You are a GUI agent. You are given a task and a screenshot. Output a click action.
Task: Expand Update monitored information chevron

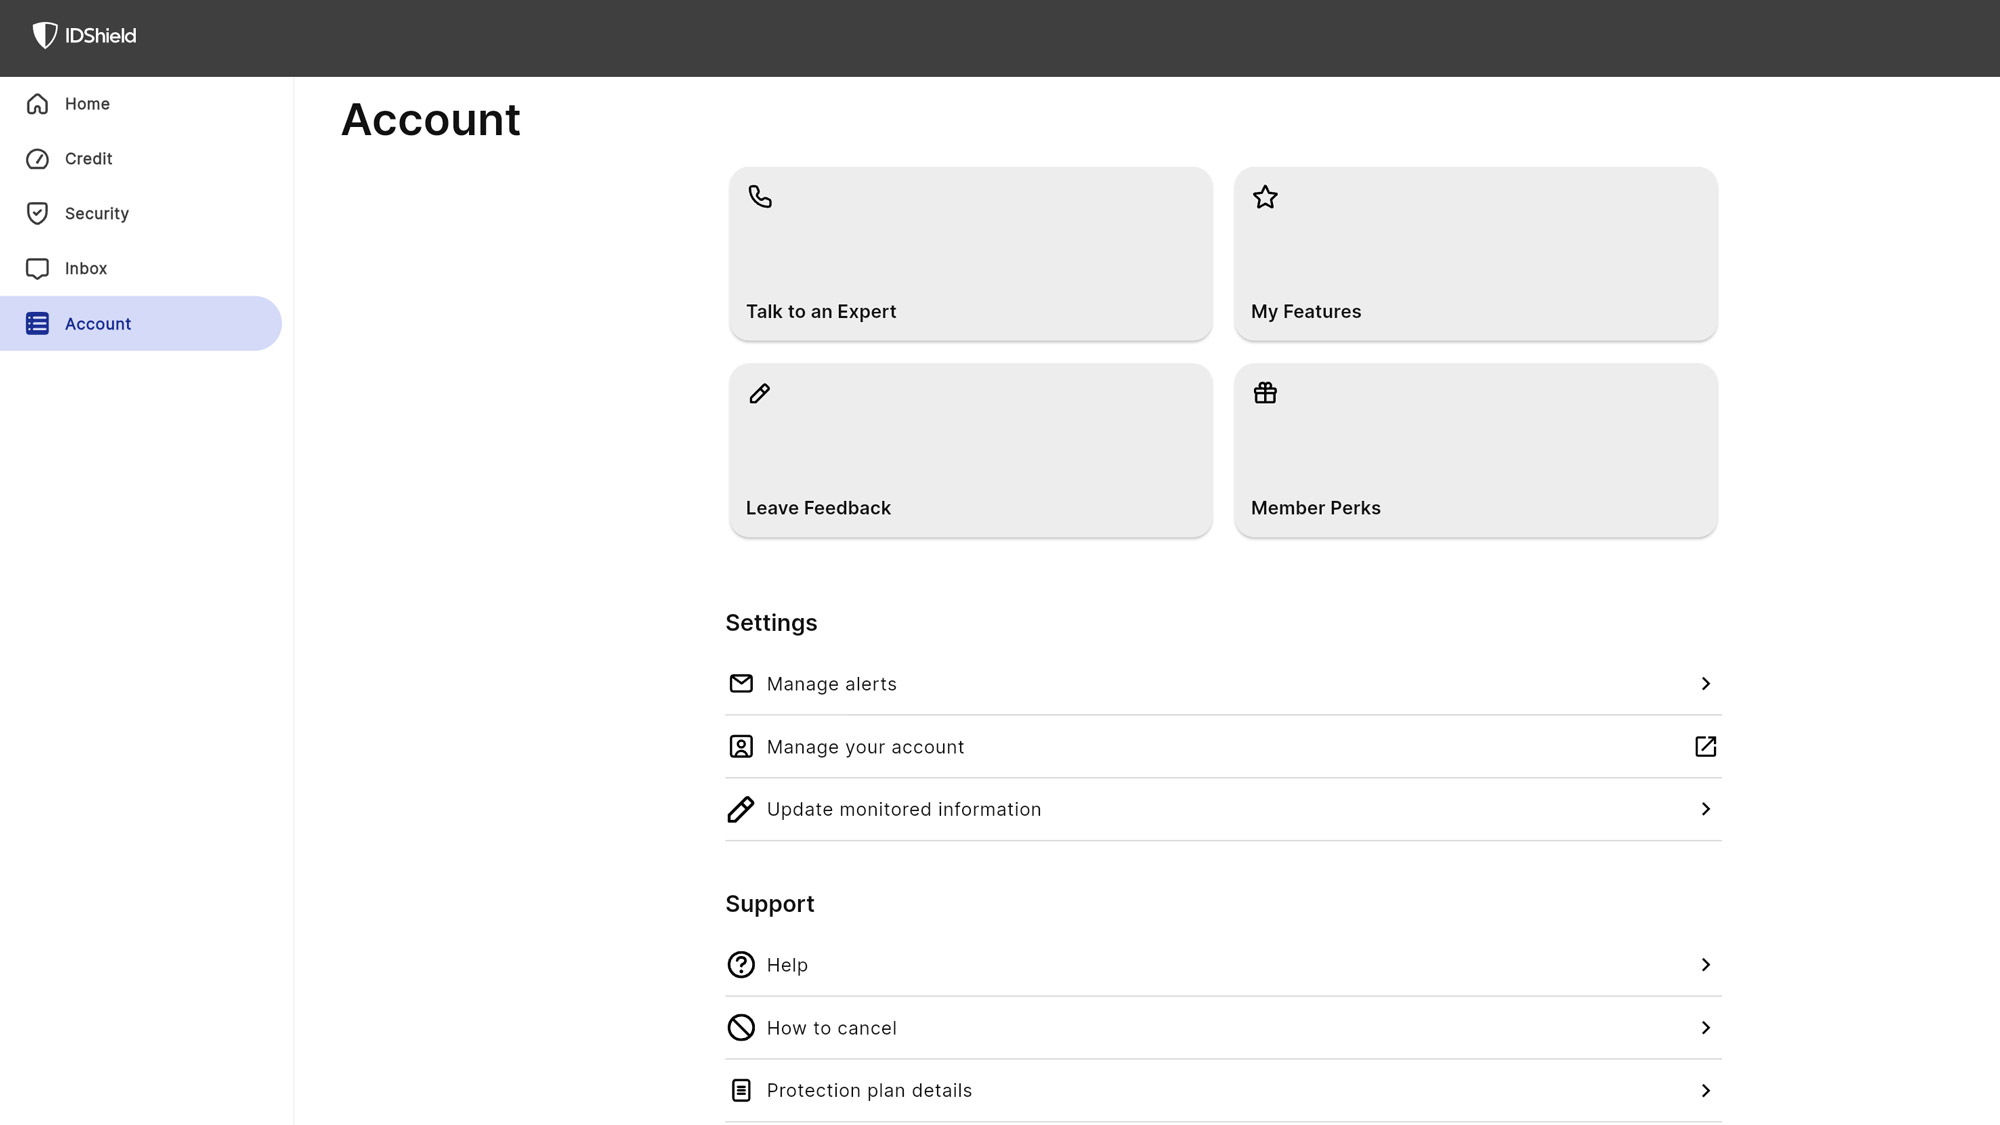coord(1705,809)
